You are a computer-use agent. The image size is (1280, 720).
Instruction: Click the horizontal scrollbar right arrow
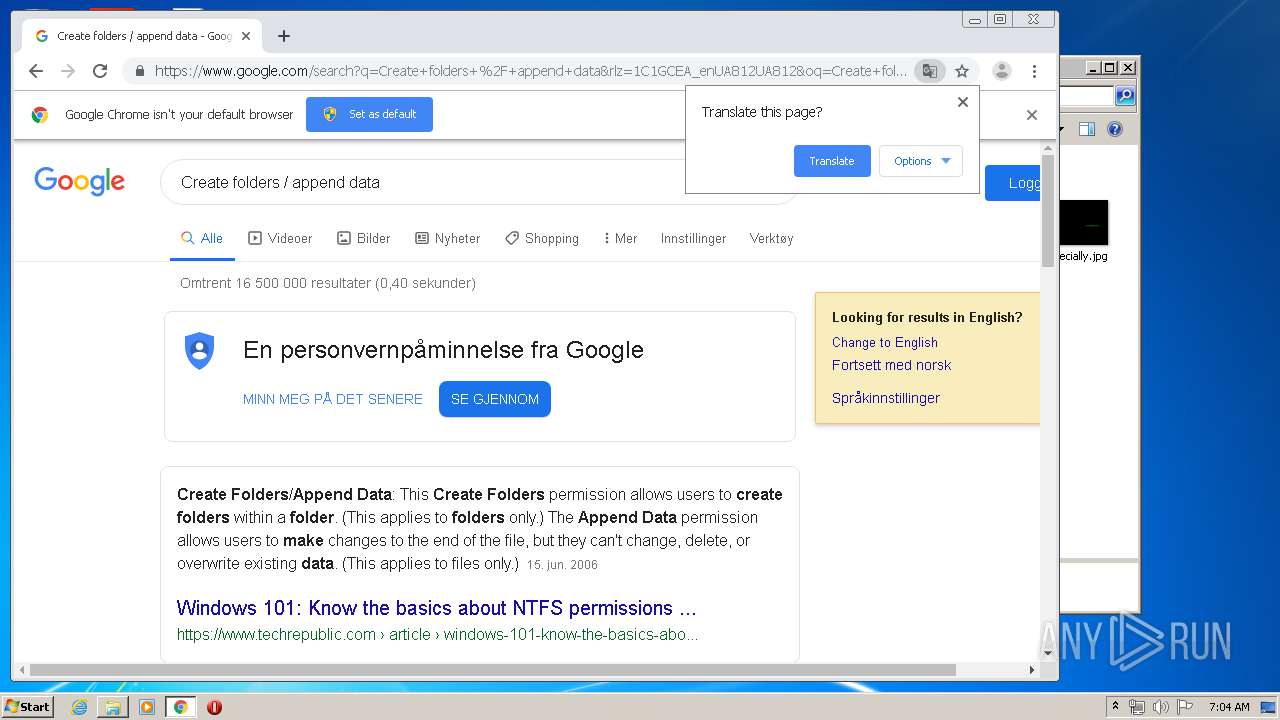[1032, 670]
